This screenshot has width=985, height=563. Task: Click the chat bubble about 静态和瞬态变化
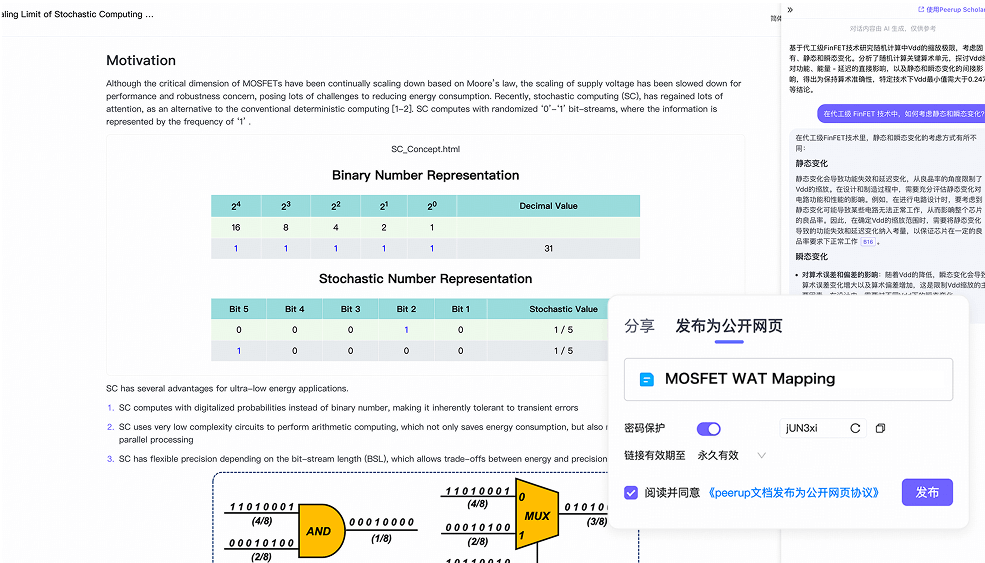[x=902, y=114]
